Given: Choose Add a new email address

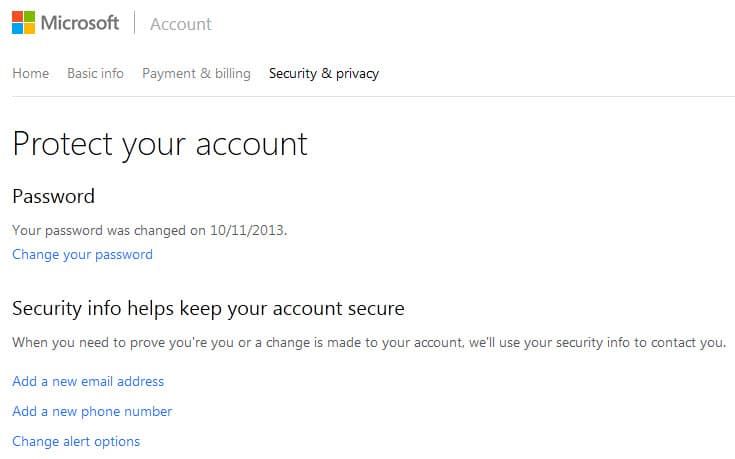Looking at the screenshot, I should point(88,381).
